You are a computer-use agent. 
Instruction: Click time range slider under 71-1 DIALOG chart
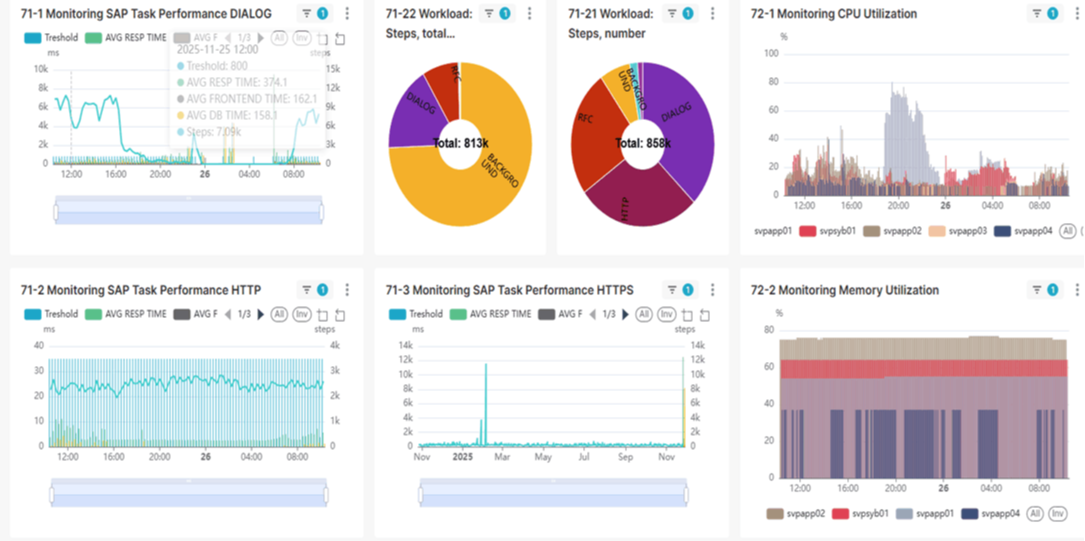tap(189, 210)
